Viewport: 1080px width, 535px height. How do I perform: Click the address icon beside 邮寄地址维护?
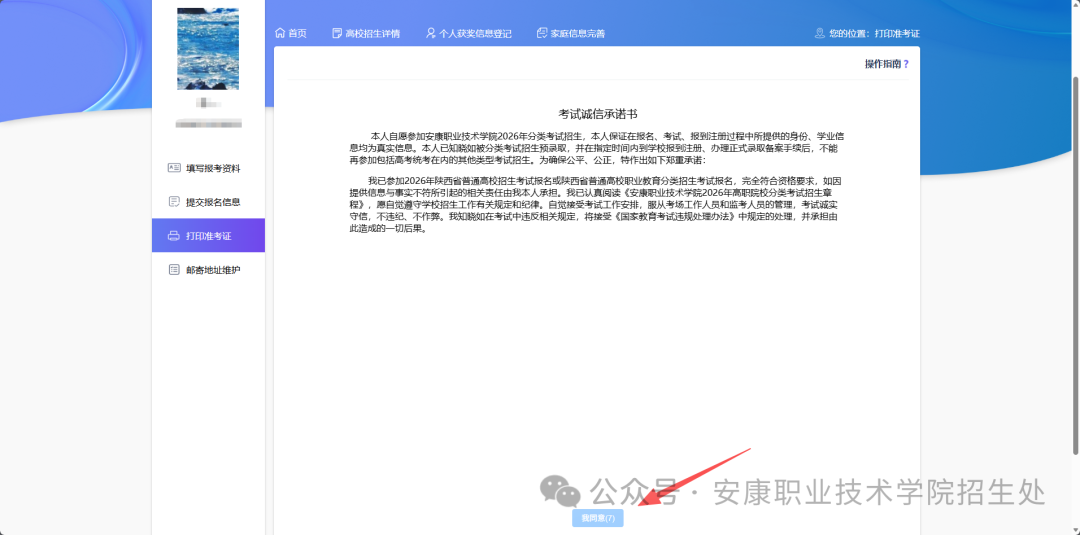pos(174,270)
